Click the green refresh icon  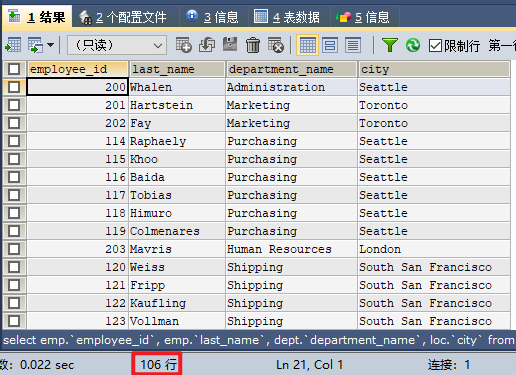(413, 45)
